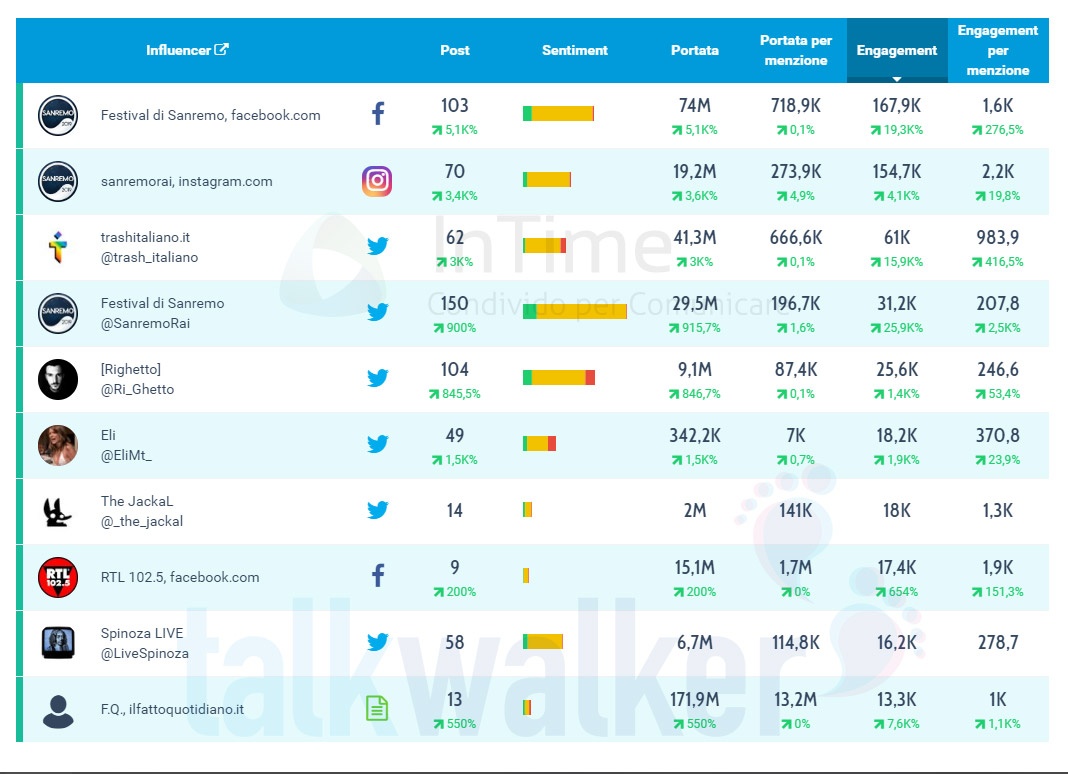Click the Facebook icon for Festival di Sanremo

(x=378, y=113)
